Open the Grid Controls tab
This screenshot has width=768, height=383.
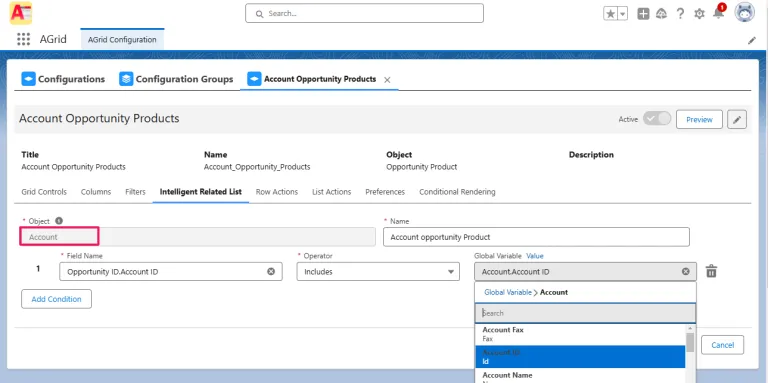pos(44,192)
